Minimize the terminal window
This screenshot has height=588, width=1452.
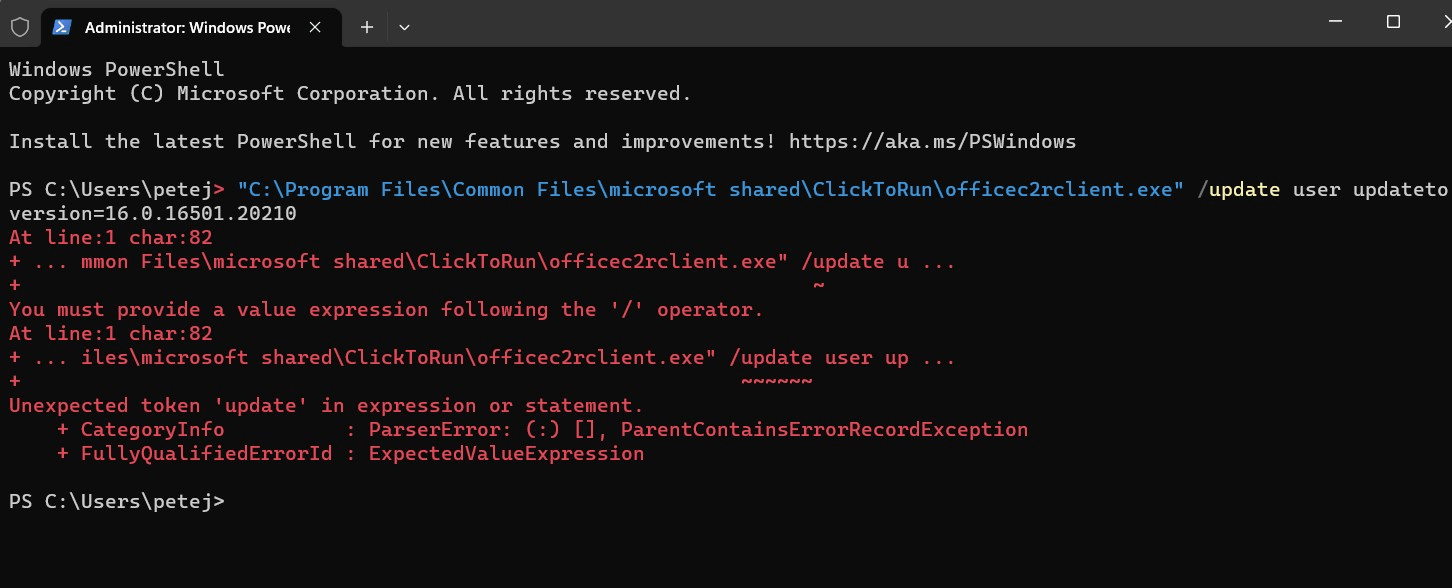tap(1336, 22)
